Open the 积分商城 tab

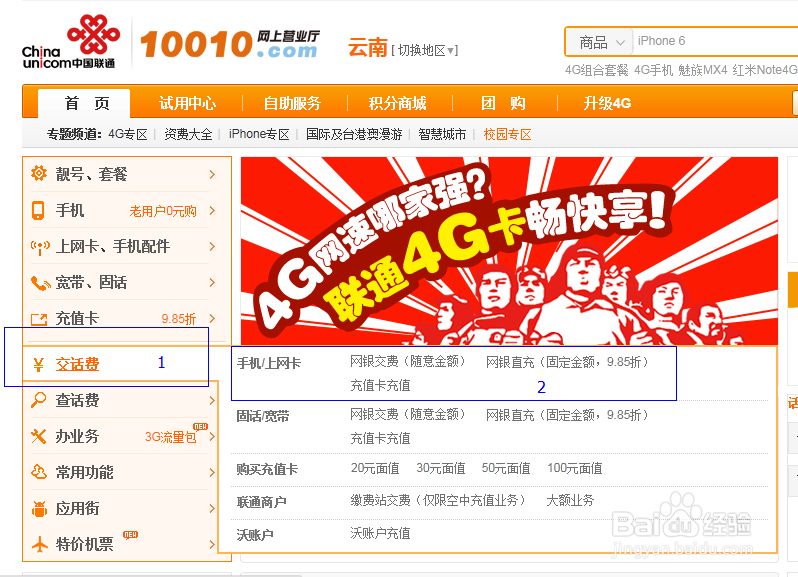[x=397, y=103]
